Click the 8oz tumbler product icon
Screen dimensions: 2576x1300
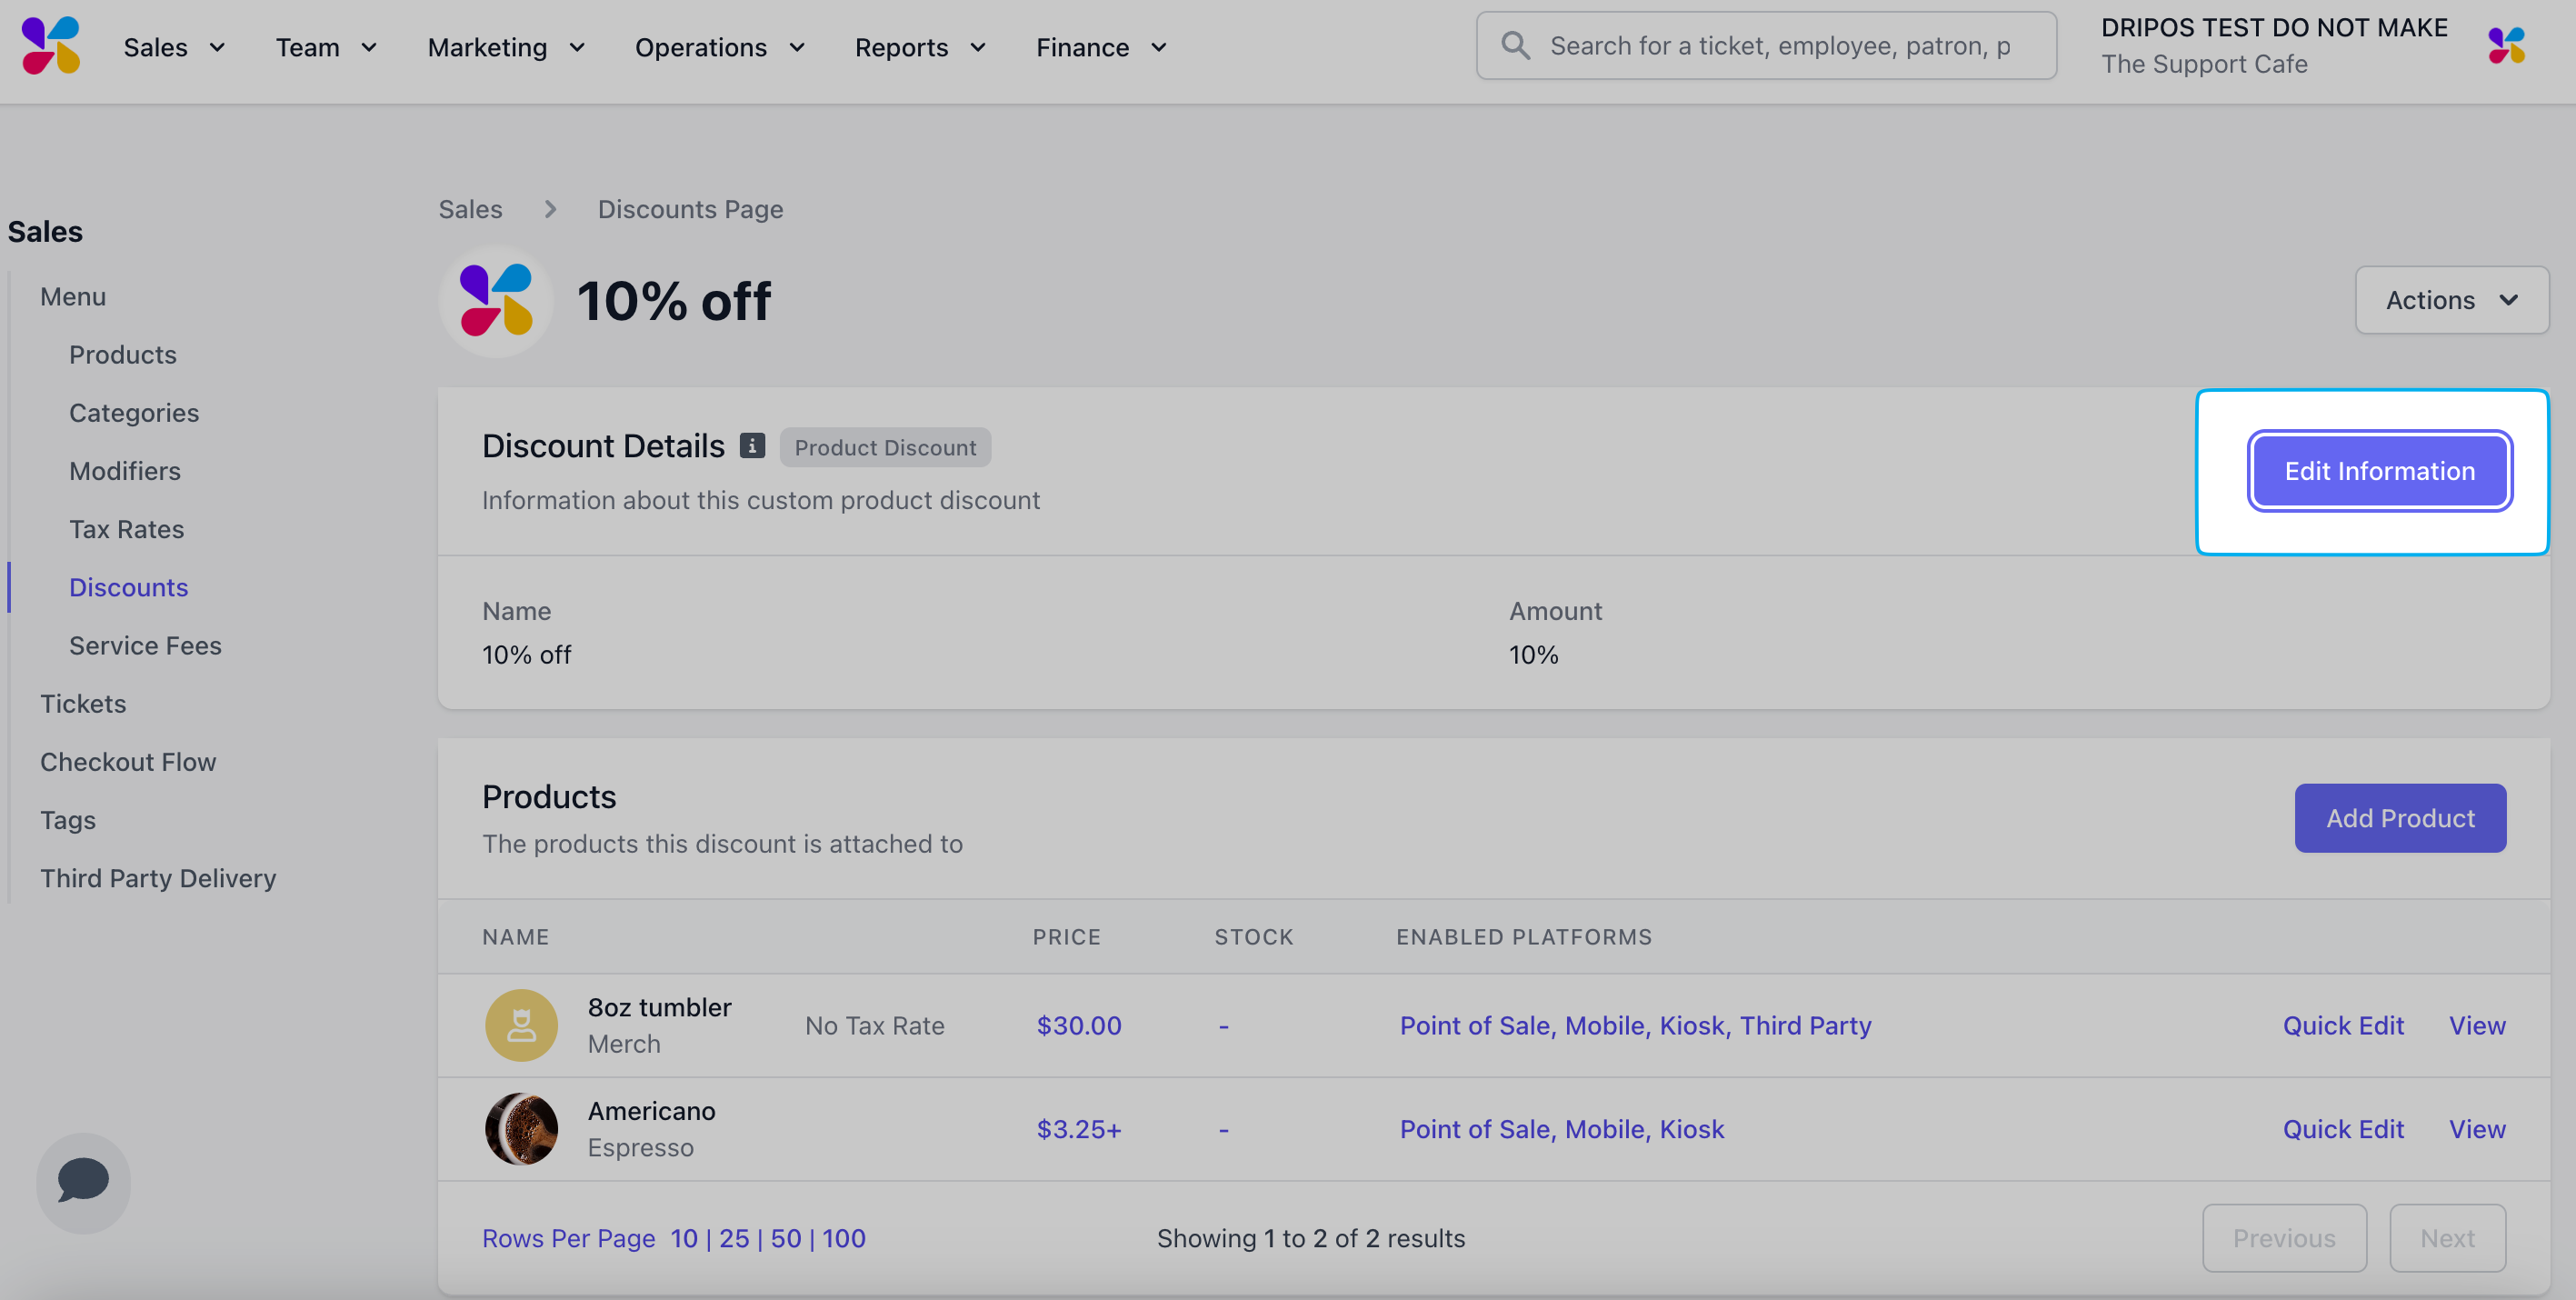click(x=521, y=1025)
